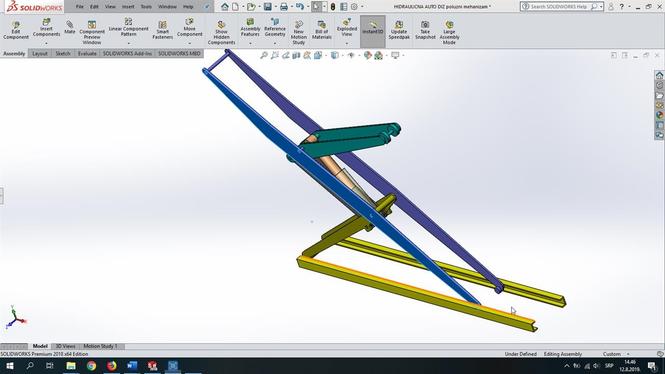The image size is (665, 374).
Task: Switch to Motion Study 1 tab
Action: (x=101, y=346)
